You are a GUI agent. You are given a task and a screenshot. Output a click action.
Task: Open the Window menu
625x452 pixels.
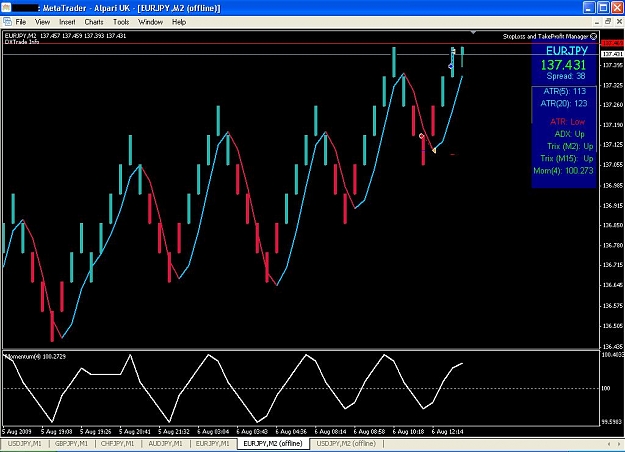click(x=150, y=22)
